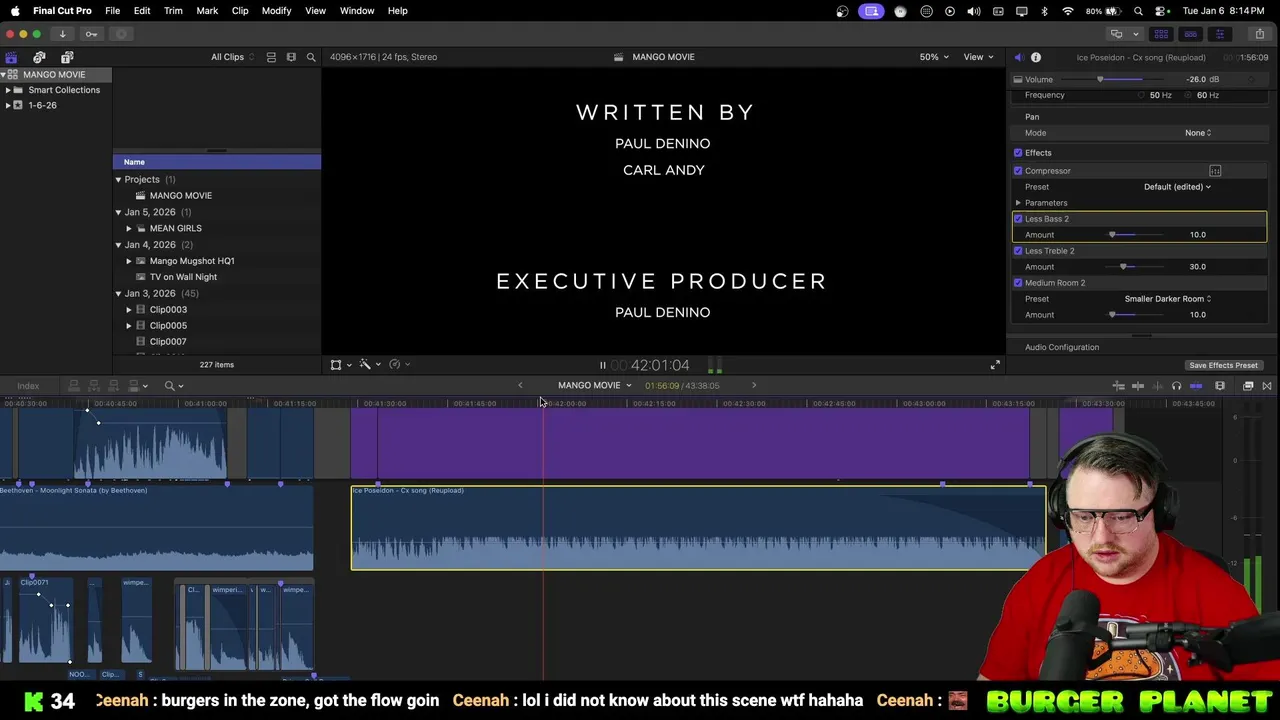
Task: Open the Transform tools popup under the viewer
Action: pyautogui.click(x=340, y=365)
